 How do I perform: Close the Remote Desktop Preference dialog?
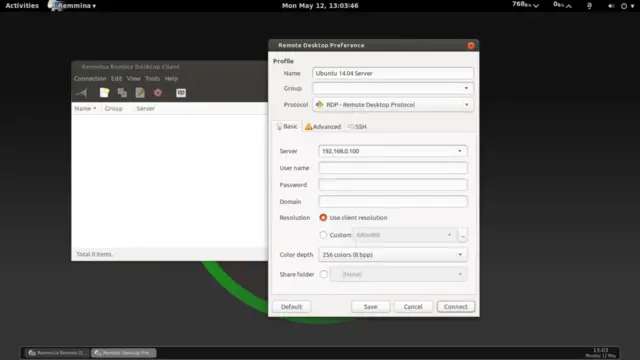[x=471, y=45]
